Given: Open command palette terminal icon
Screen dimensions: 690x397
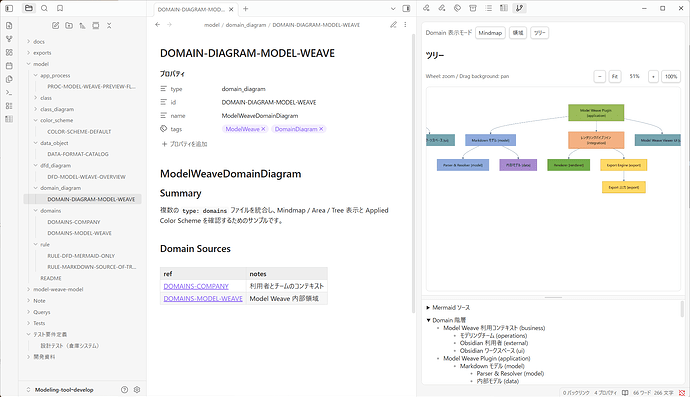Looking at the screenshot, I should 9,92.
